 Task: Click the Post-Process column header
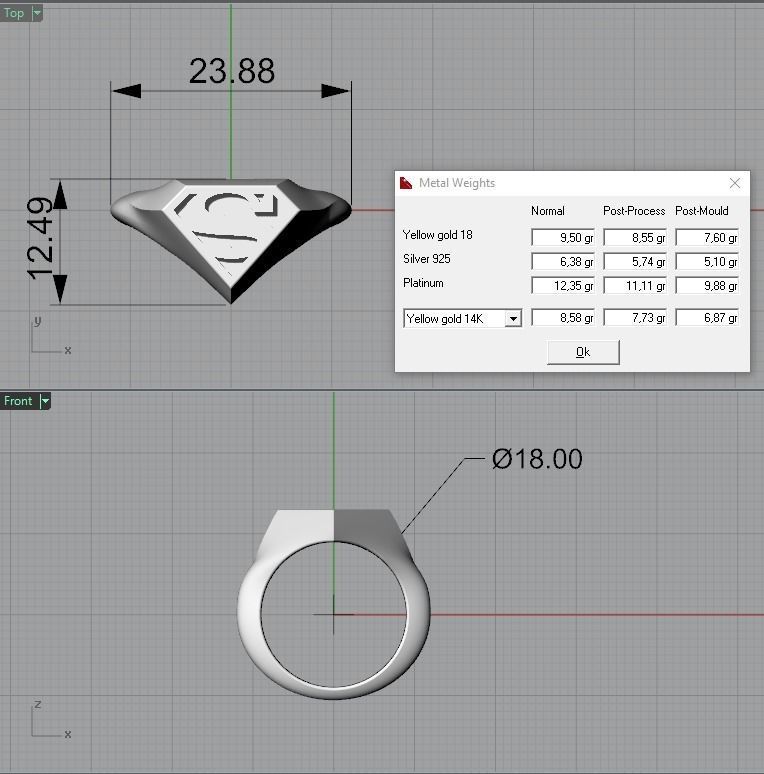tap(634, 211)
